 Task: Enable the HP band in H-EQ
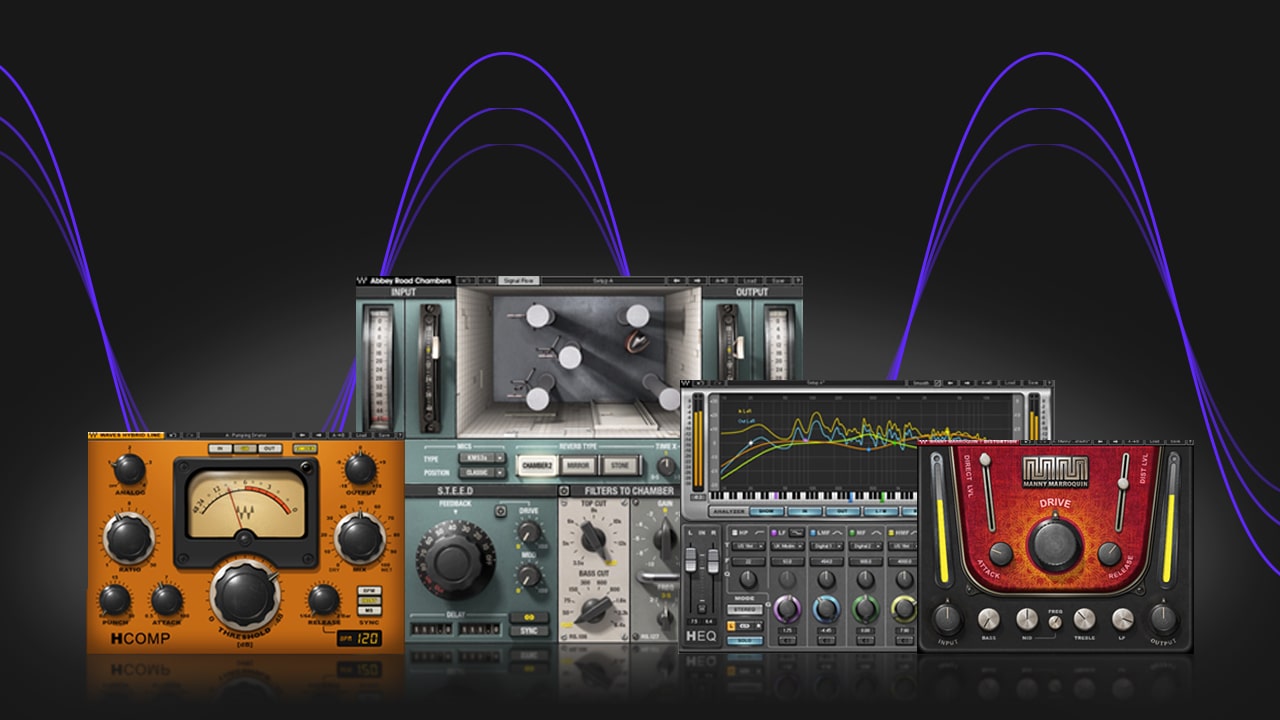[x=734, y=532]
